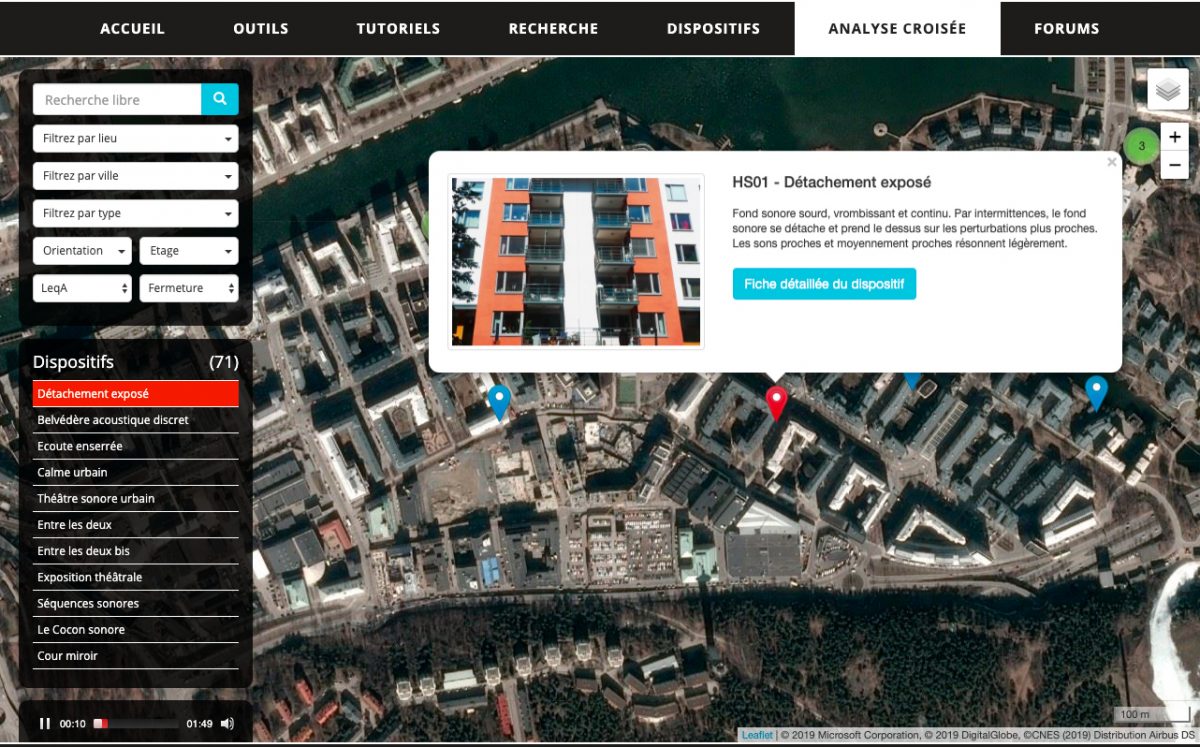
Task: Open the map layers control
Action: [x=1167, y=90]
